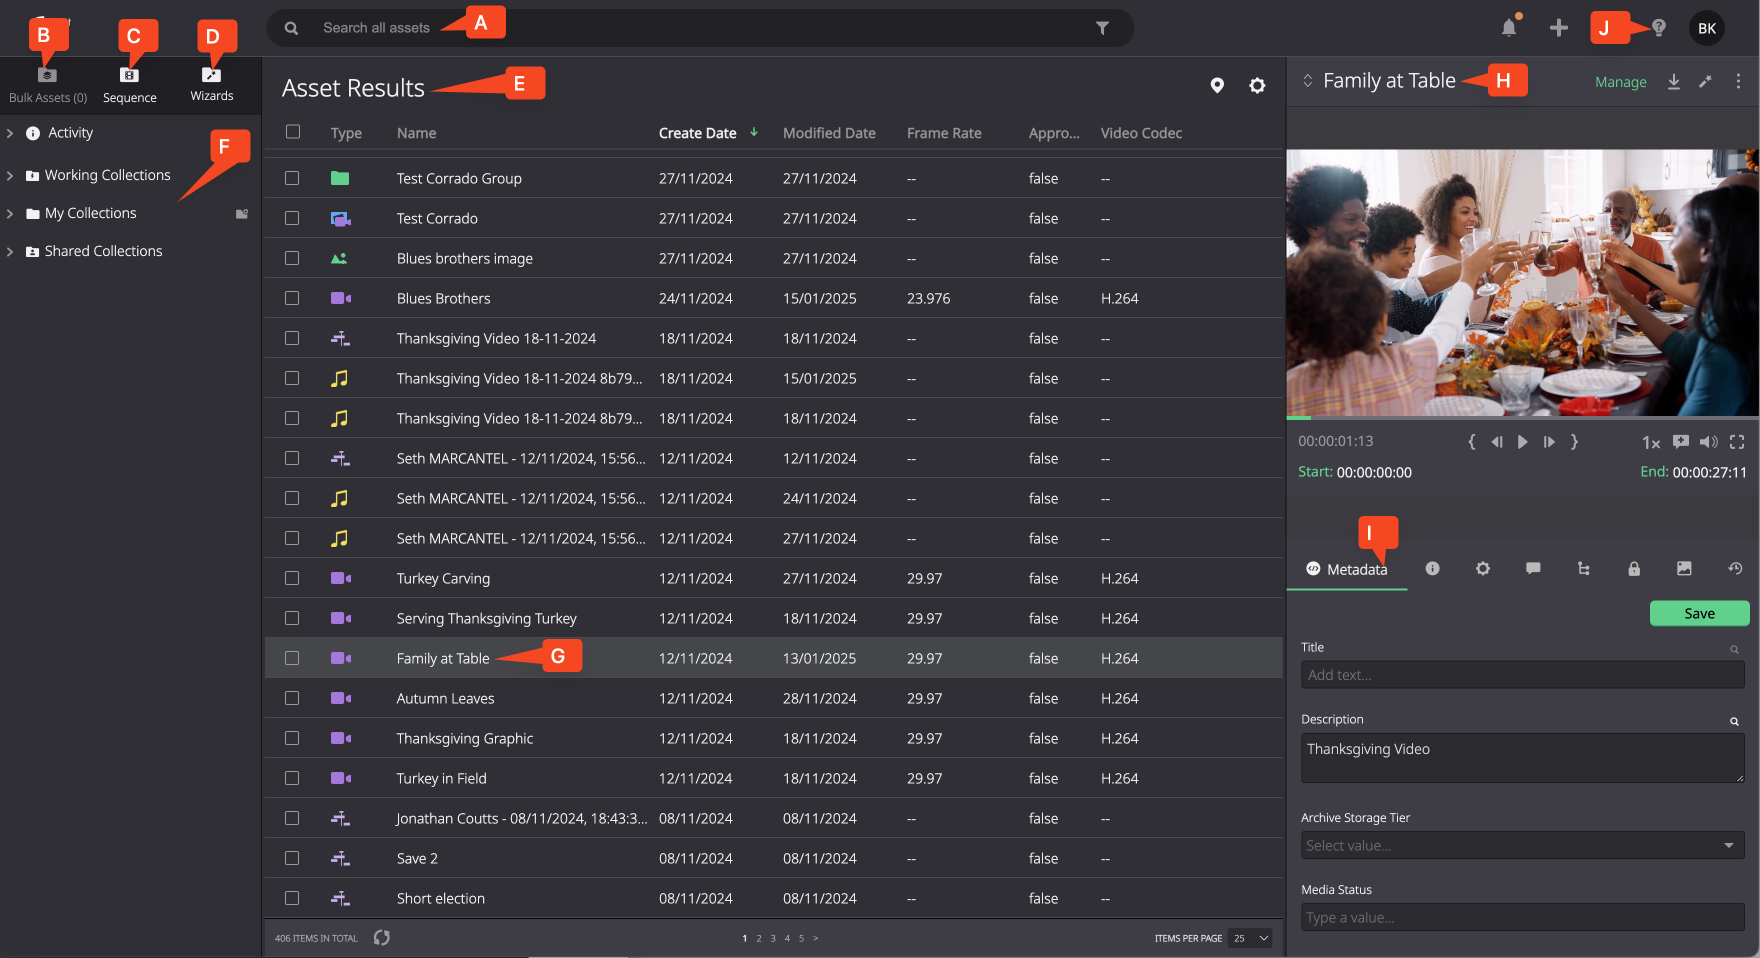Open the notifications bell

pos(1509,28)
